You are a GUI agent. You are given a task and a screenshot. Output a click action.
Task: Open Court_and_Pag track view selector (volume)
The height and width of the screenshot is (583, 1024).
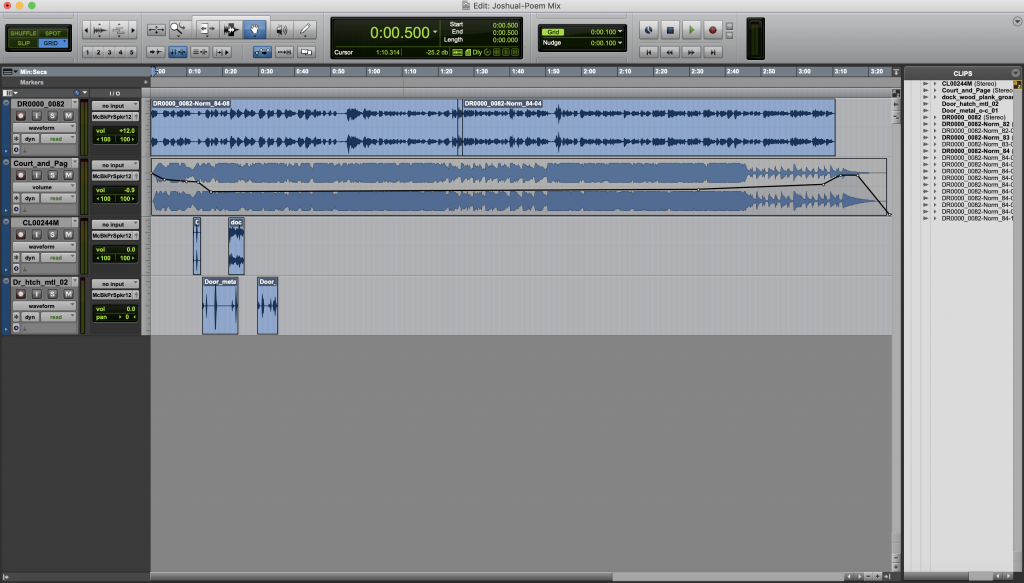(44, 187)
